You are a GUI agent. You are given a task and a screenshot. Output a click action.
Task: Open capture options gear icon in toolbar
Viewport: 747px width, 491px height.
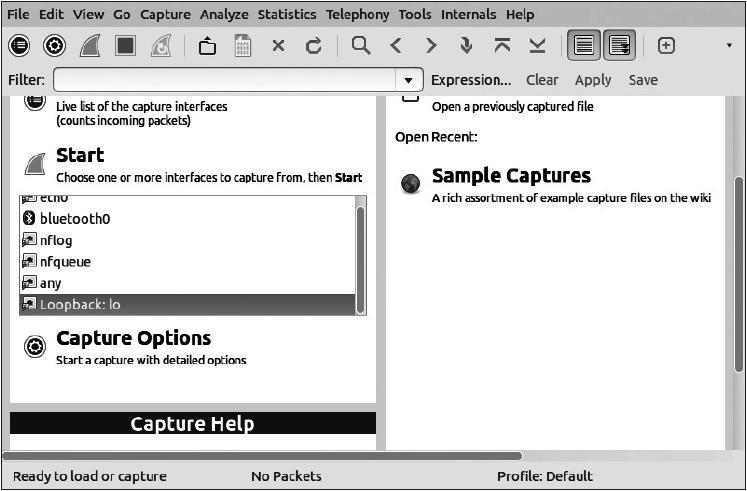(55, 46)
